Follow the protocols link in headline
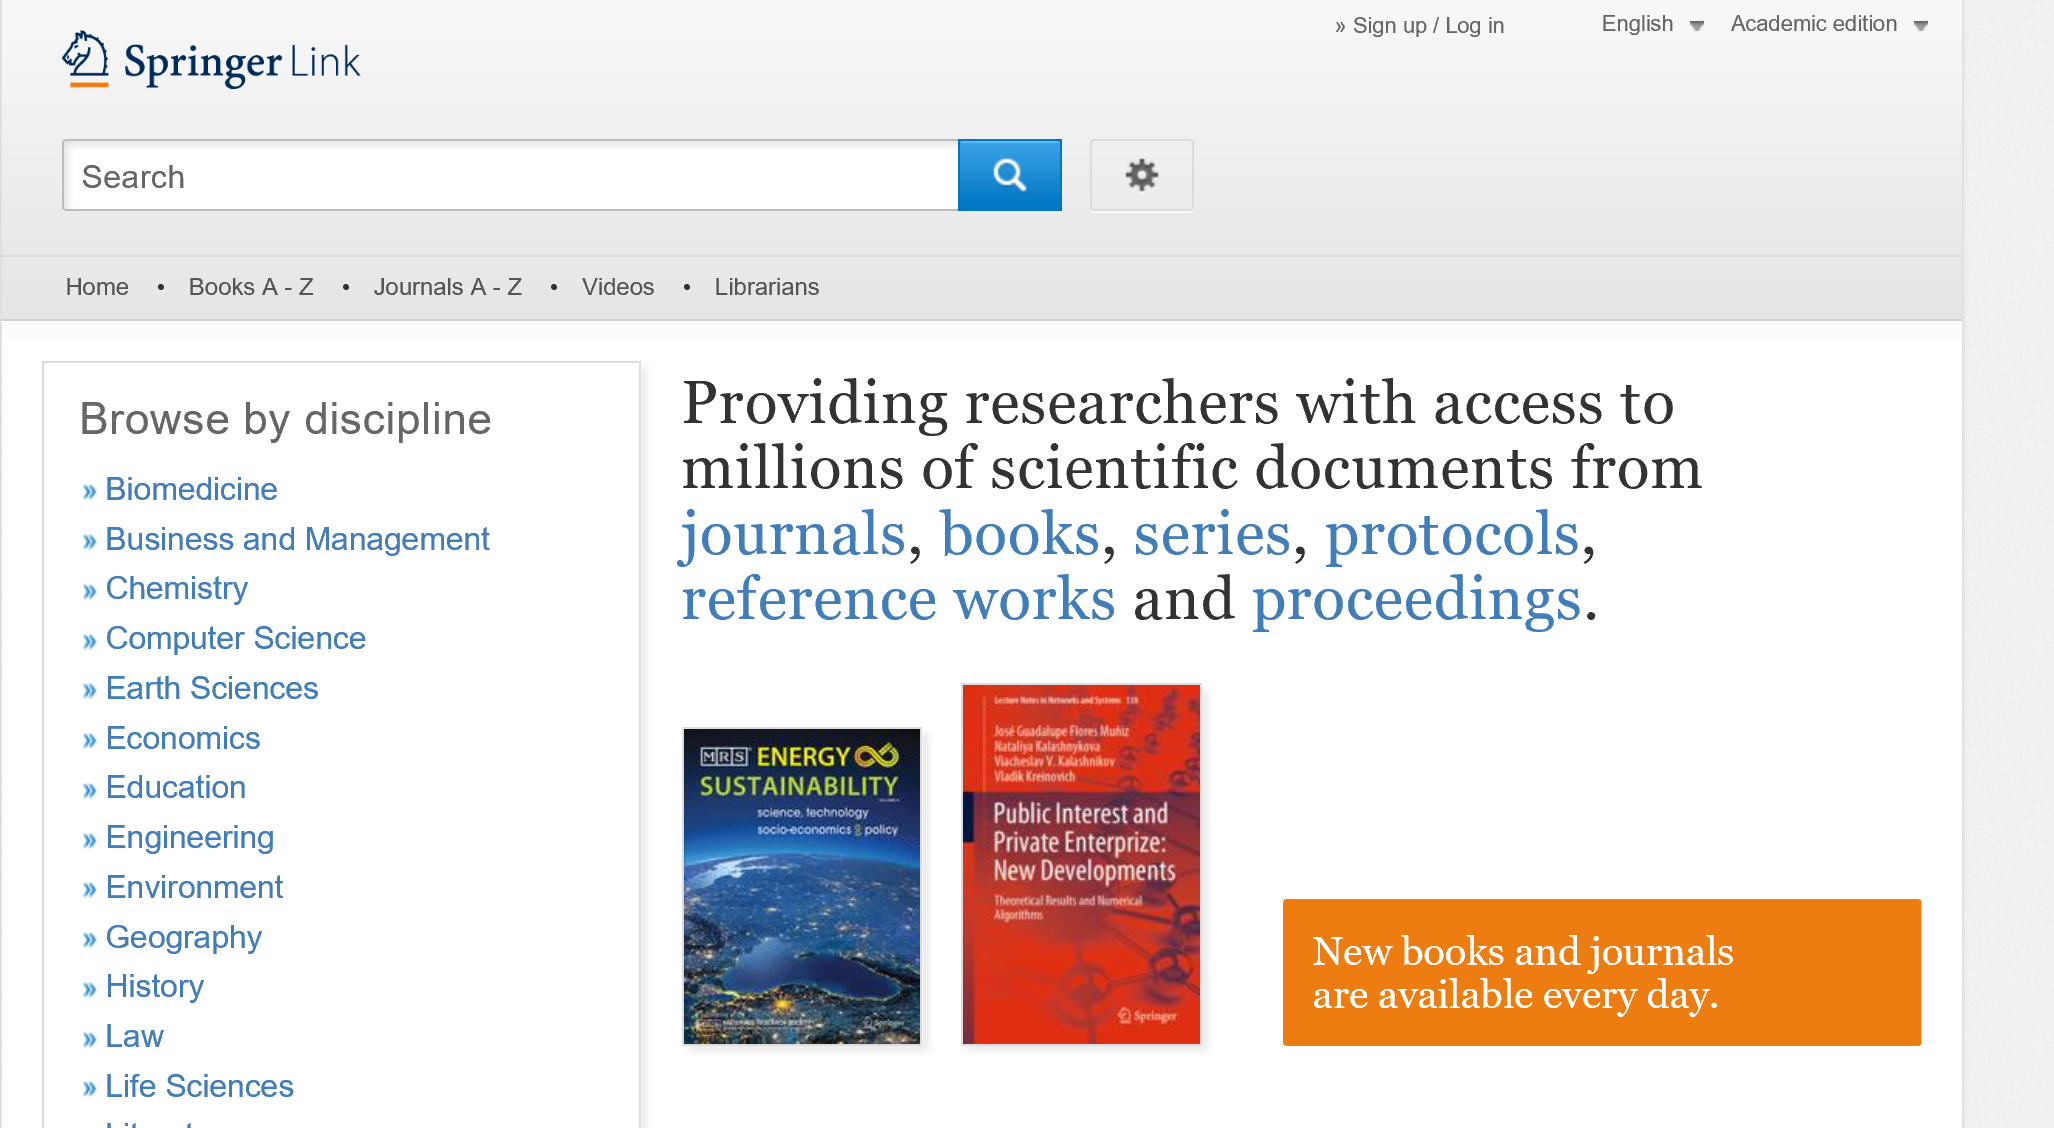The image size is (2054, 1128). [x=1452, y=534]
